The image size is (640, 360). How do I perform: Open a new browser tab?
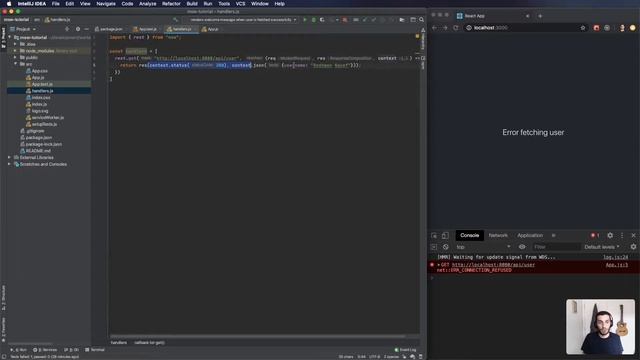point(540,16)
